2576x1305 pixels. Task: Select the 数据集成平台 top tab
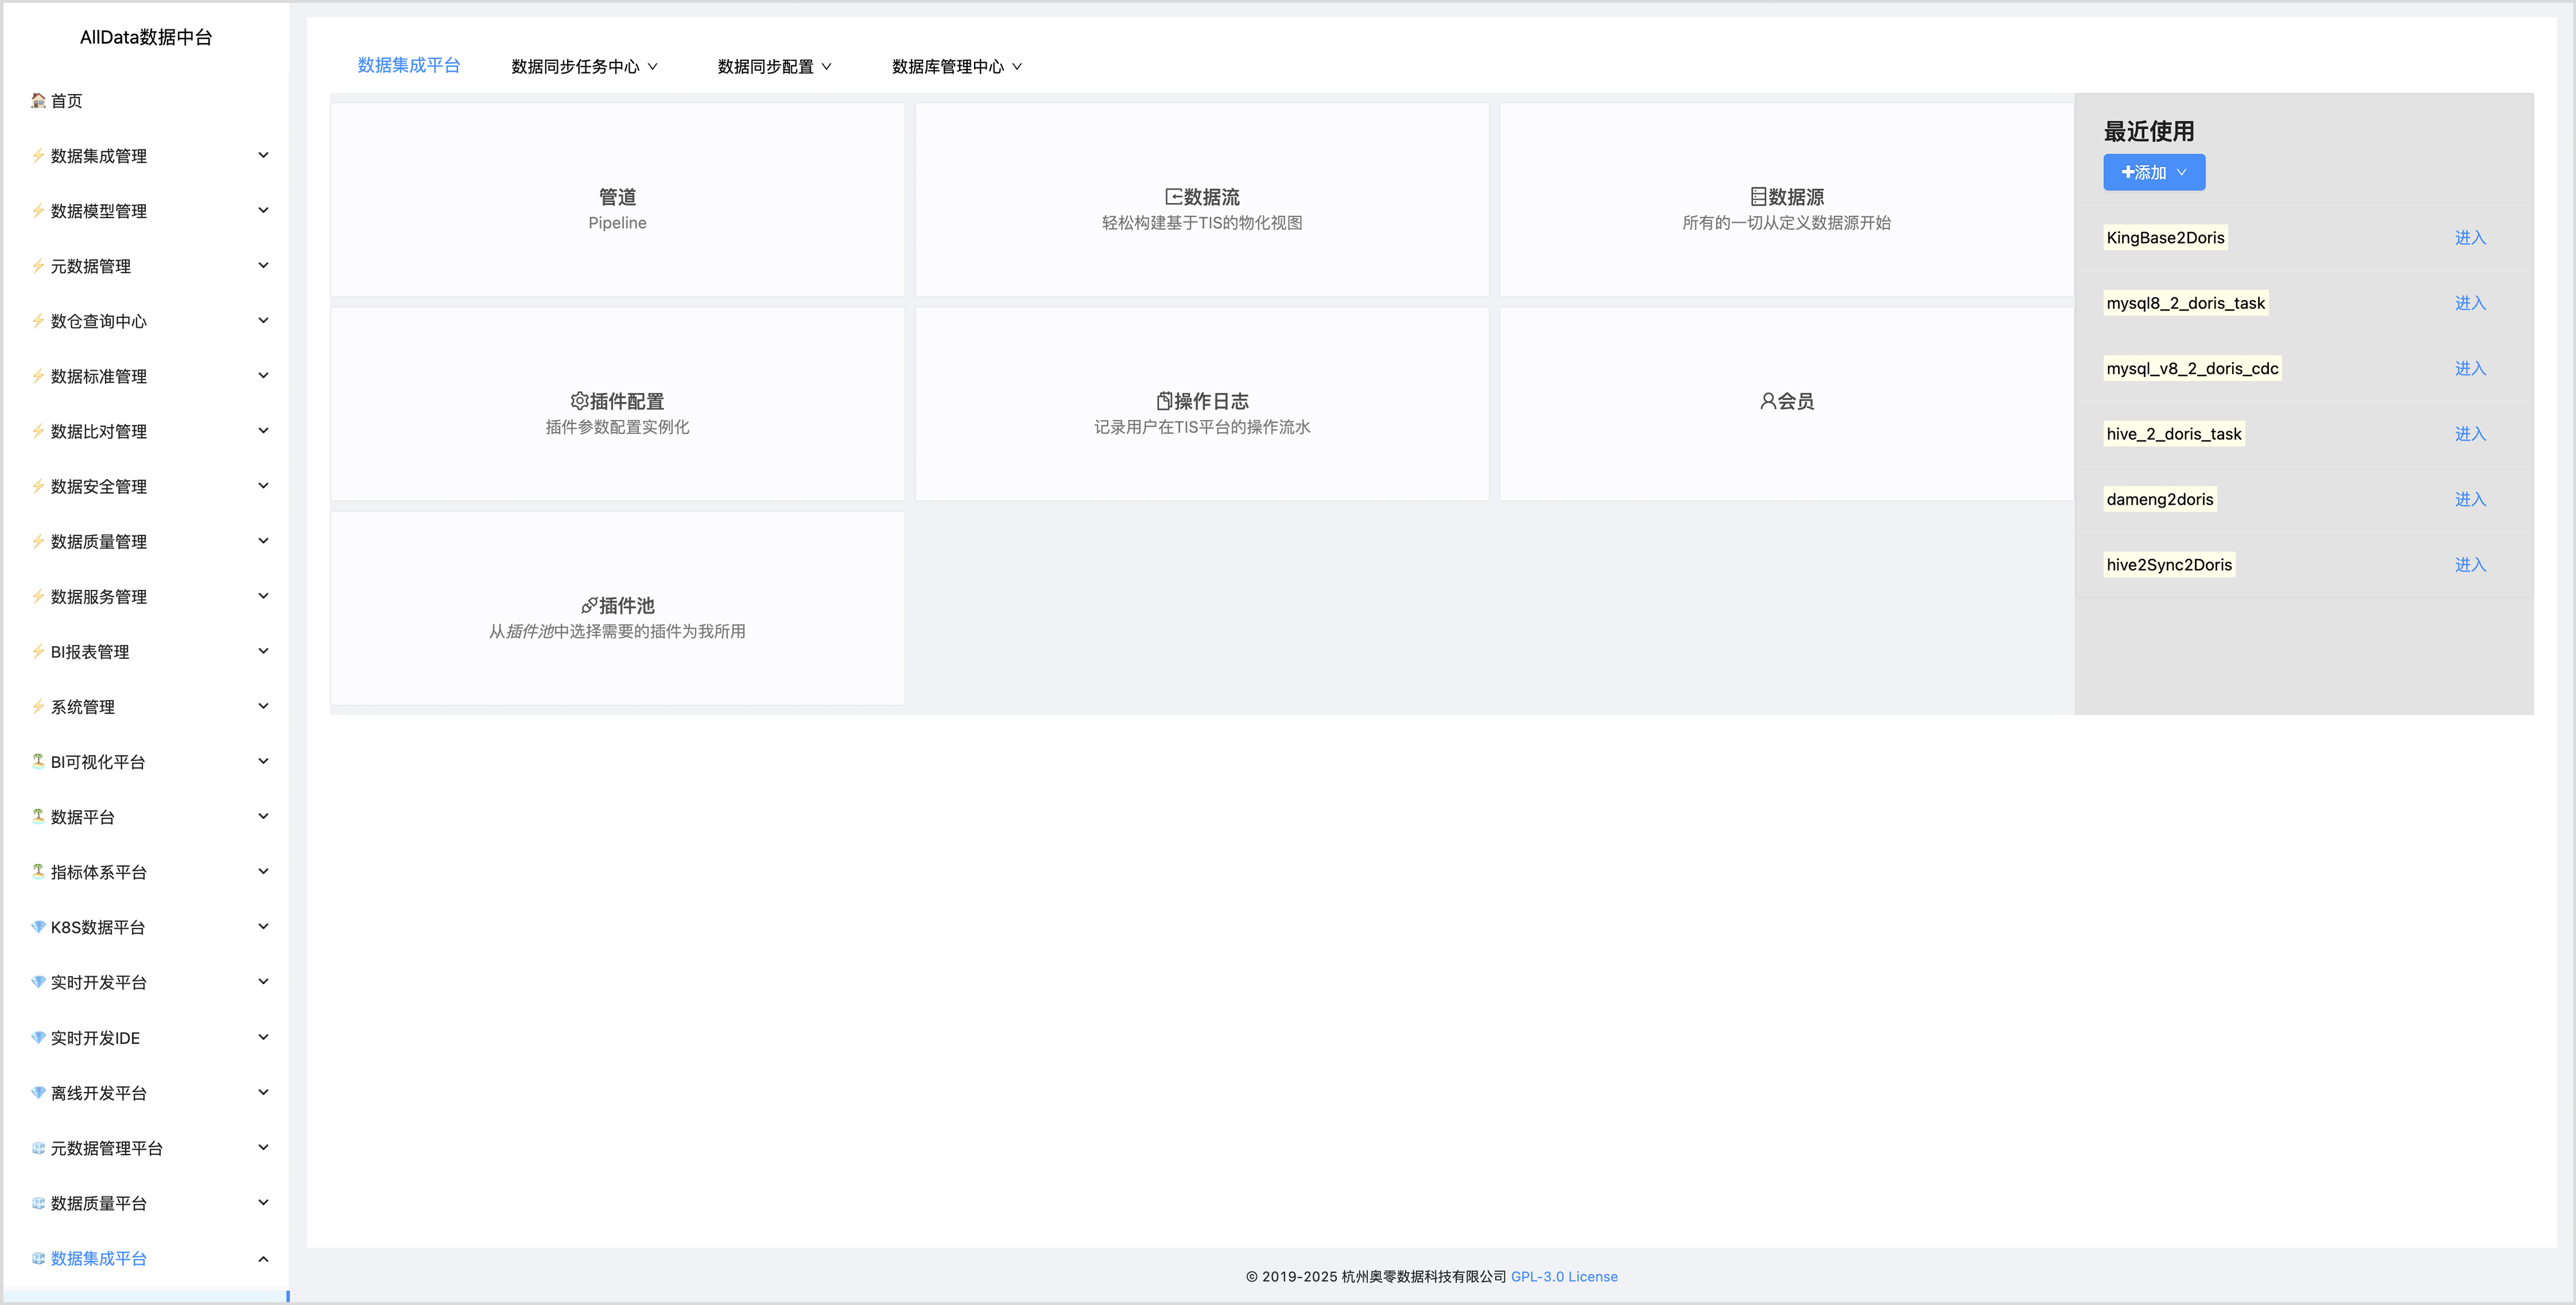(x=408, y=66)
